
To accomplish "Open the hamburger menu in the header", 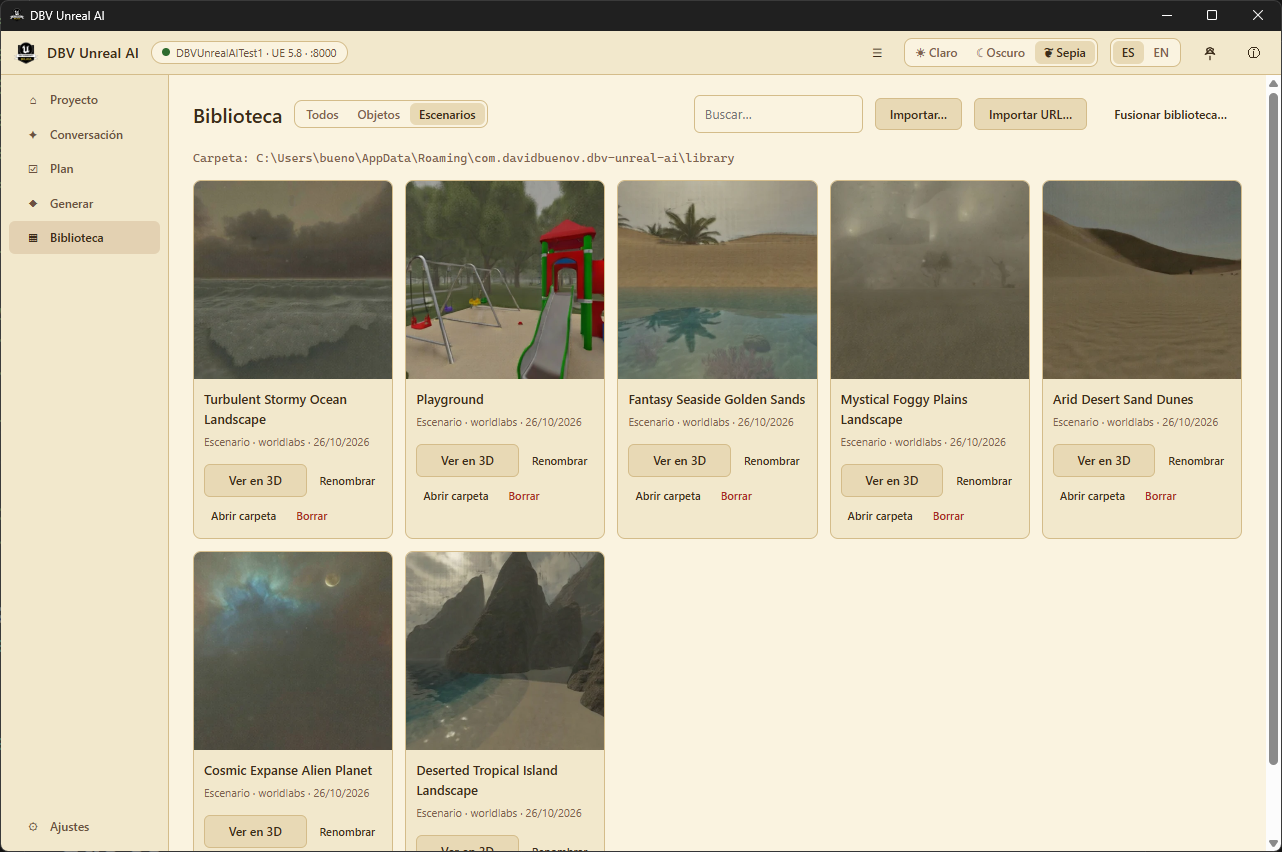I will pos(877,53).
